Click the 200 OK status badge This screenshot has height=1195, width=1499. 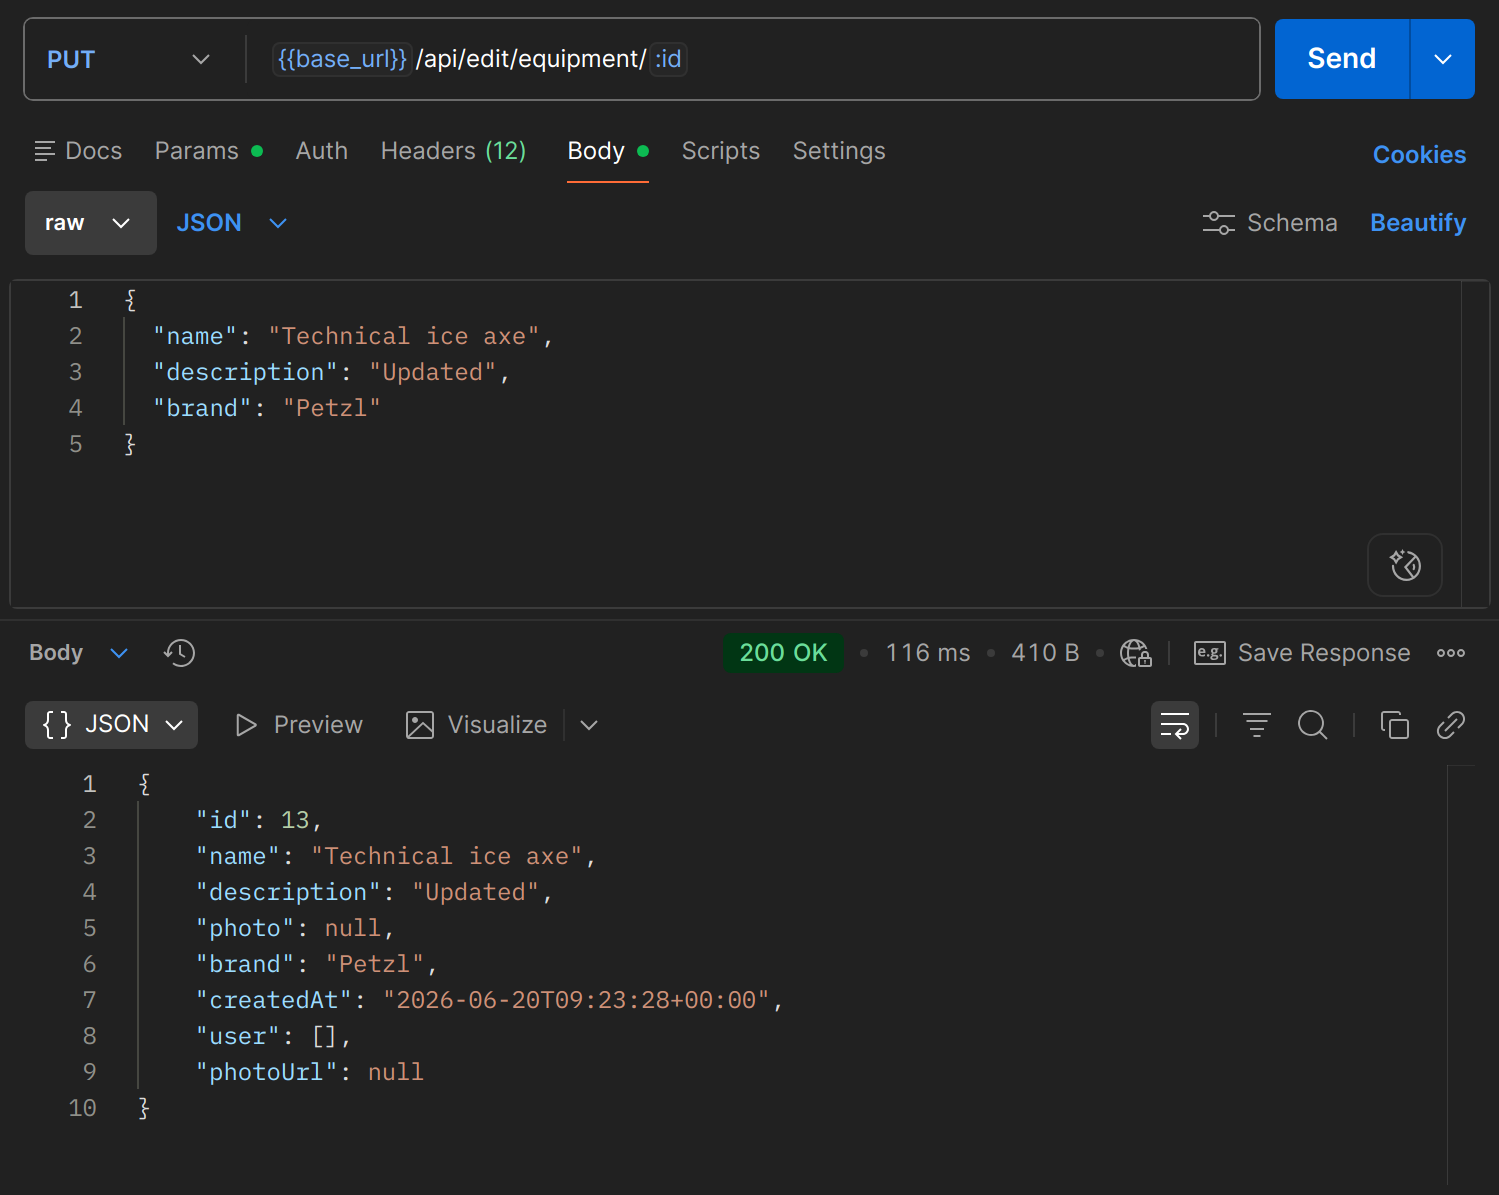point(783,653)
